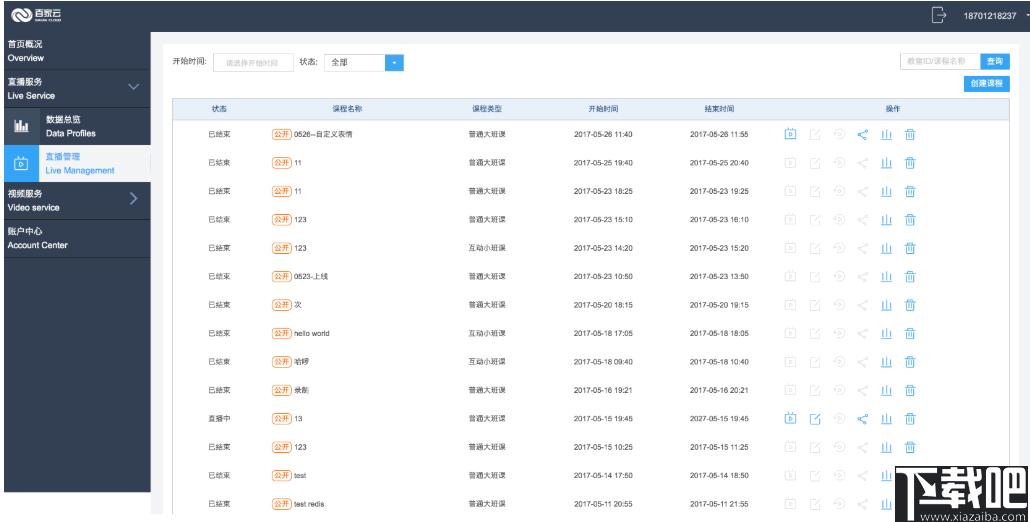Screen dimensions: 1030x522
Task: Click 互动小班课 type in hello world row
Action: pyautogui.click(x=487, y=334)
